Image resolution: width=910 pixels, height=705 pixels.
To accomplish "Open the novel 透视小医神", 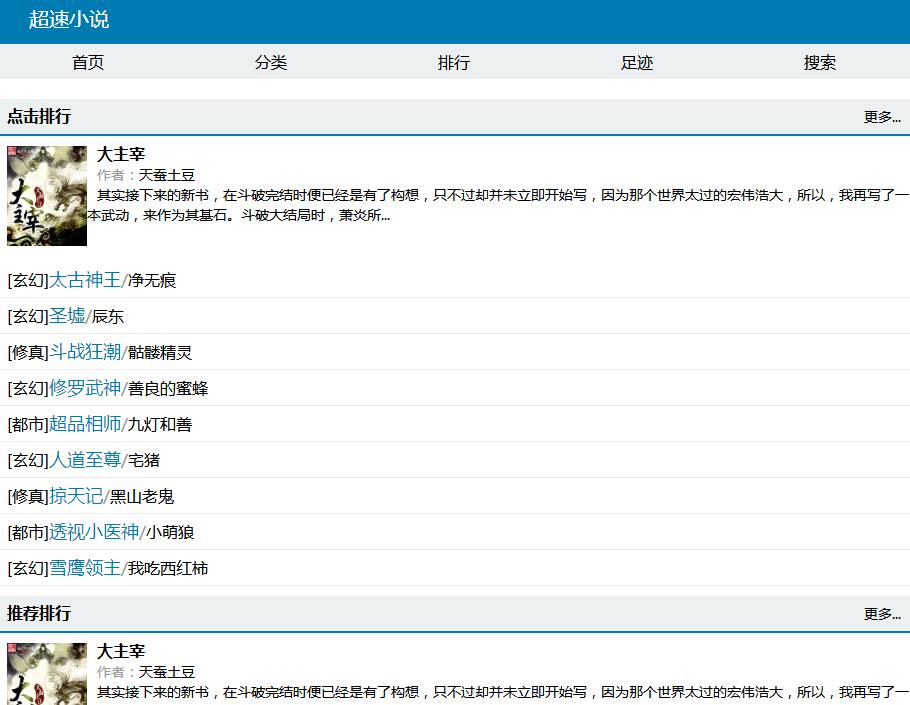I will point(98,533).
